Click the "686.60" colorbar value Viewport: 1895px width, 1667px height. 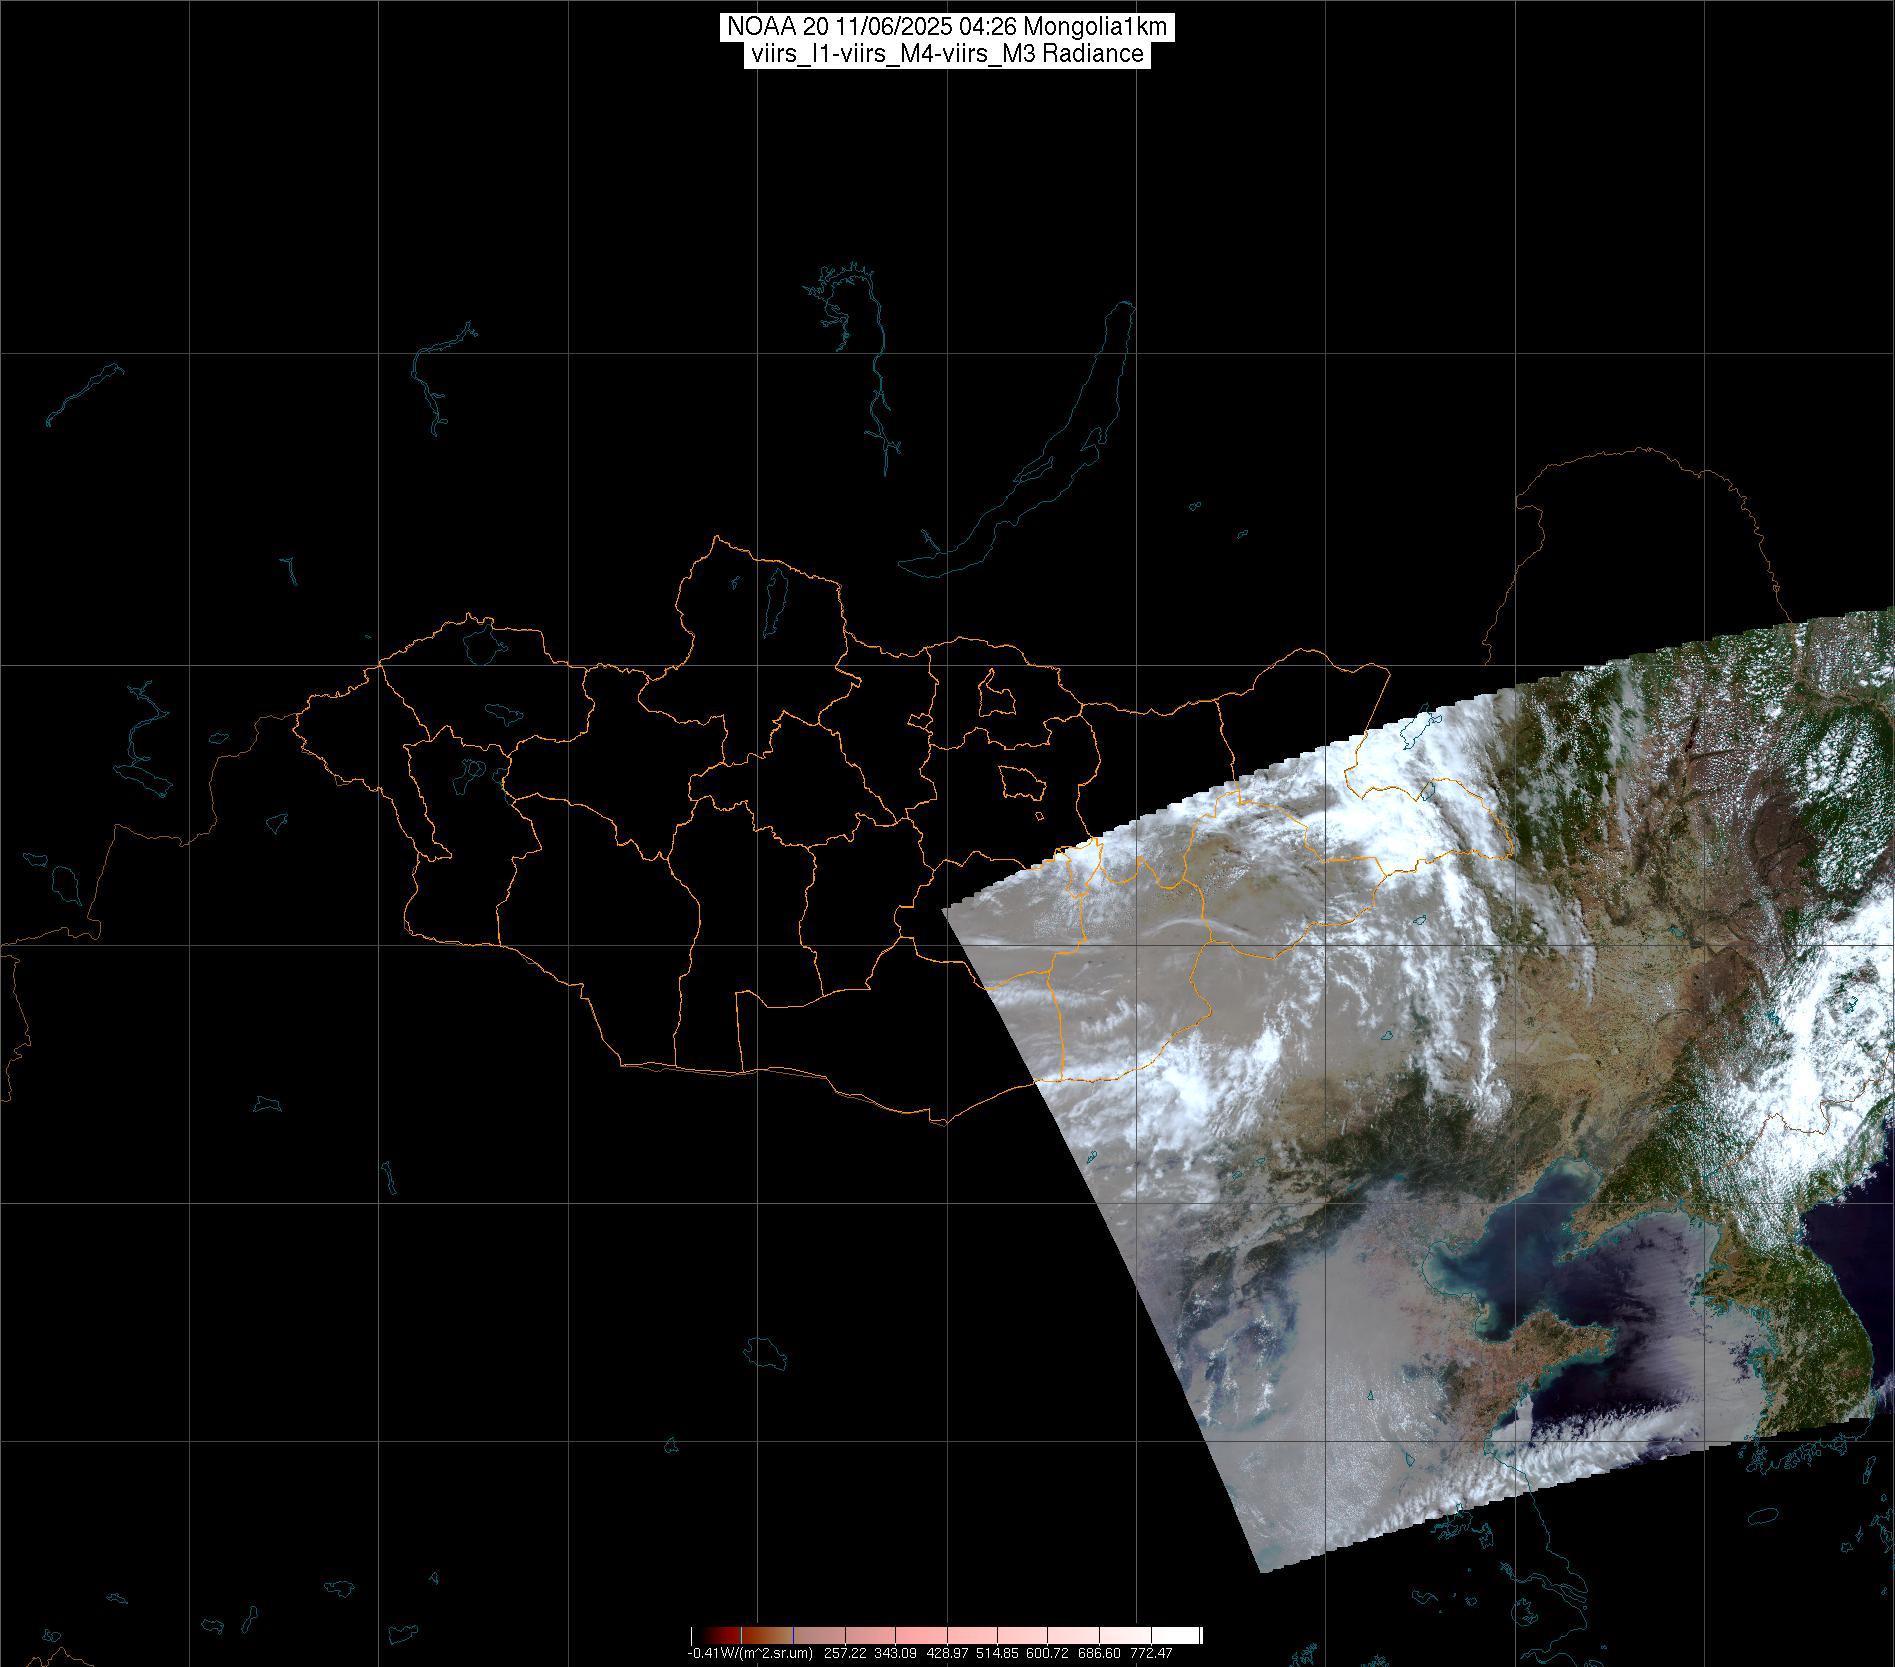tap(1099, 1653)
